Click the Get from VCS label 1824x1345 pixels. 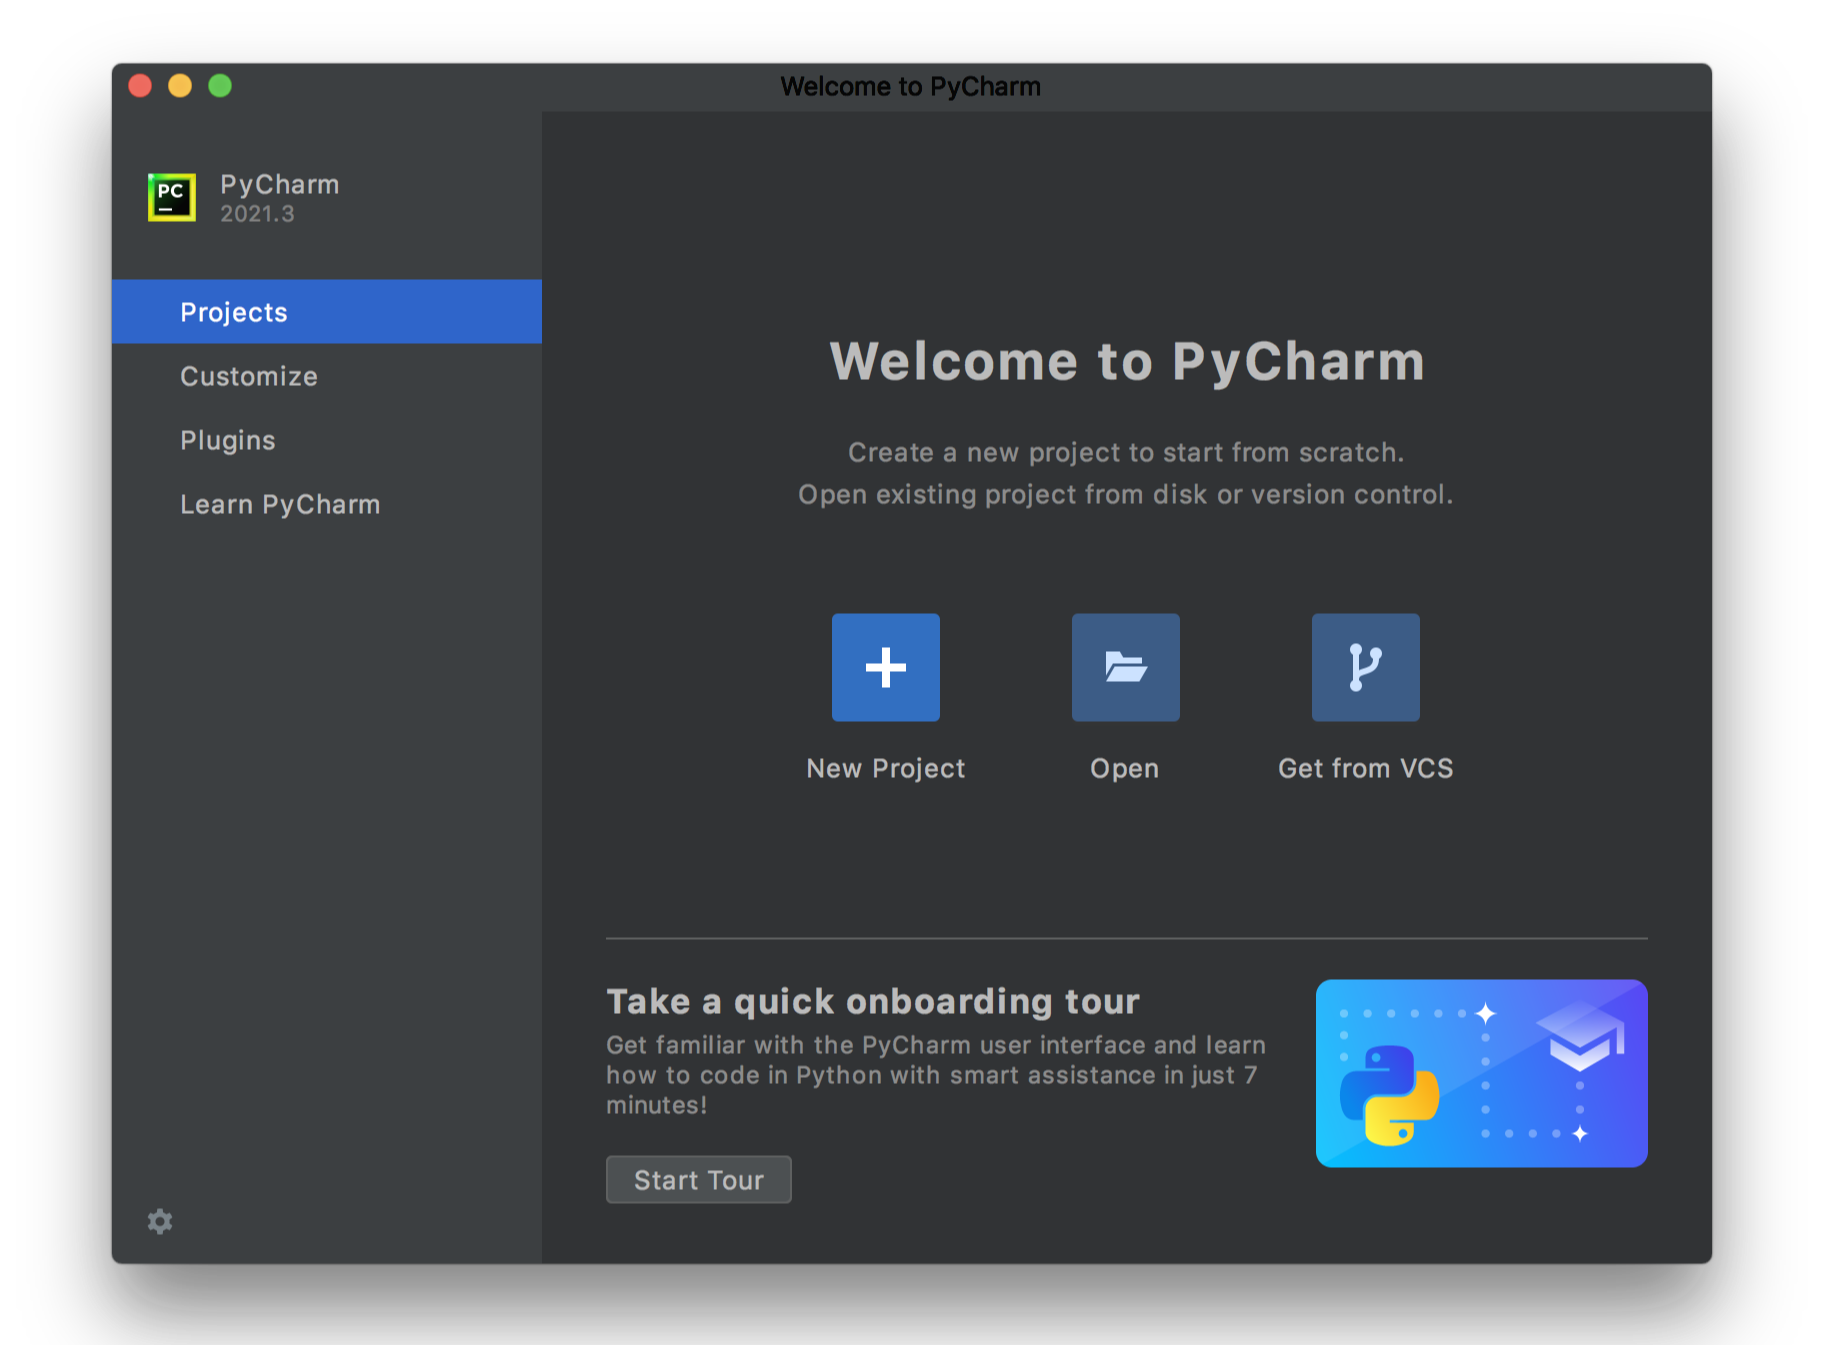coord(1365,768)
